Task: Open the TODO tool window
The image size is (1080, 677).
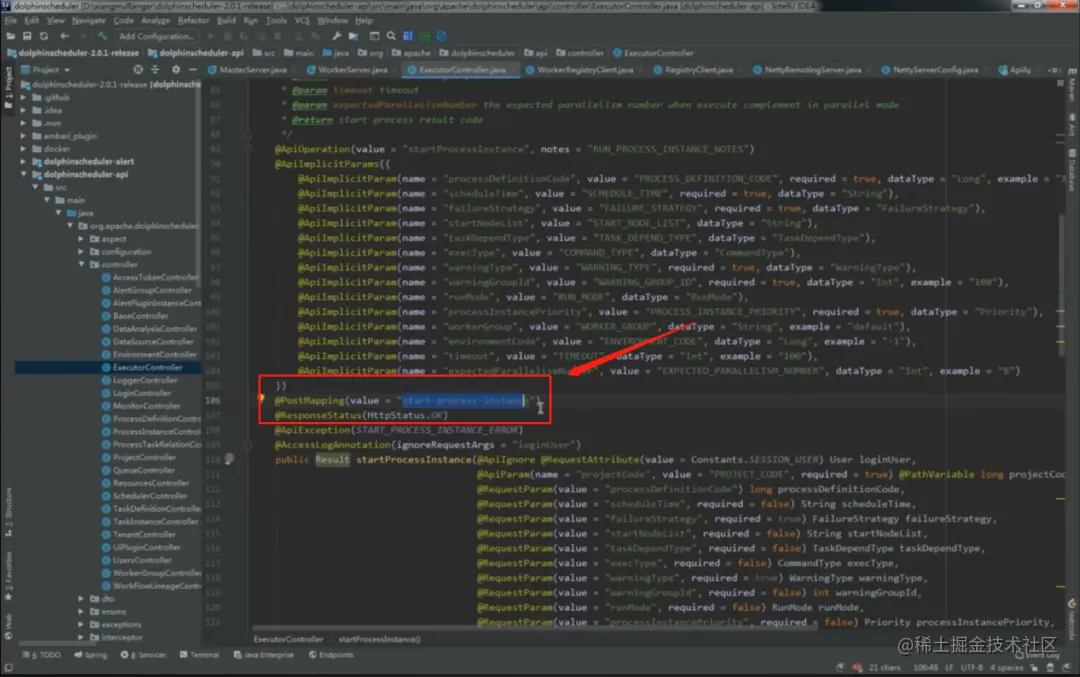Action: coord(42,655)
